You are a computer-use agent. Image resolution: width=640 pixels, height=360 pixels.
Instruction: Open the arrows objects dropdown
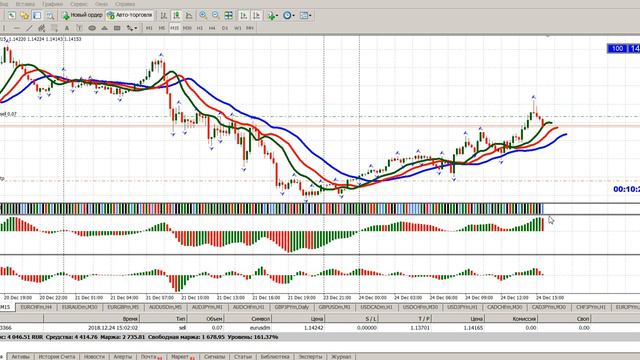(131, 28)
